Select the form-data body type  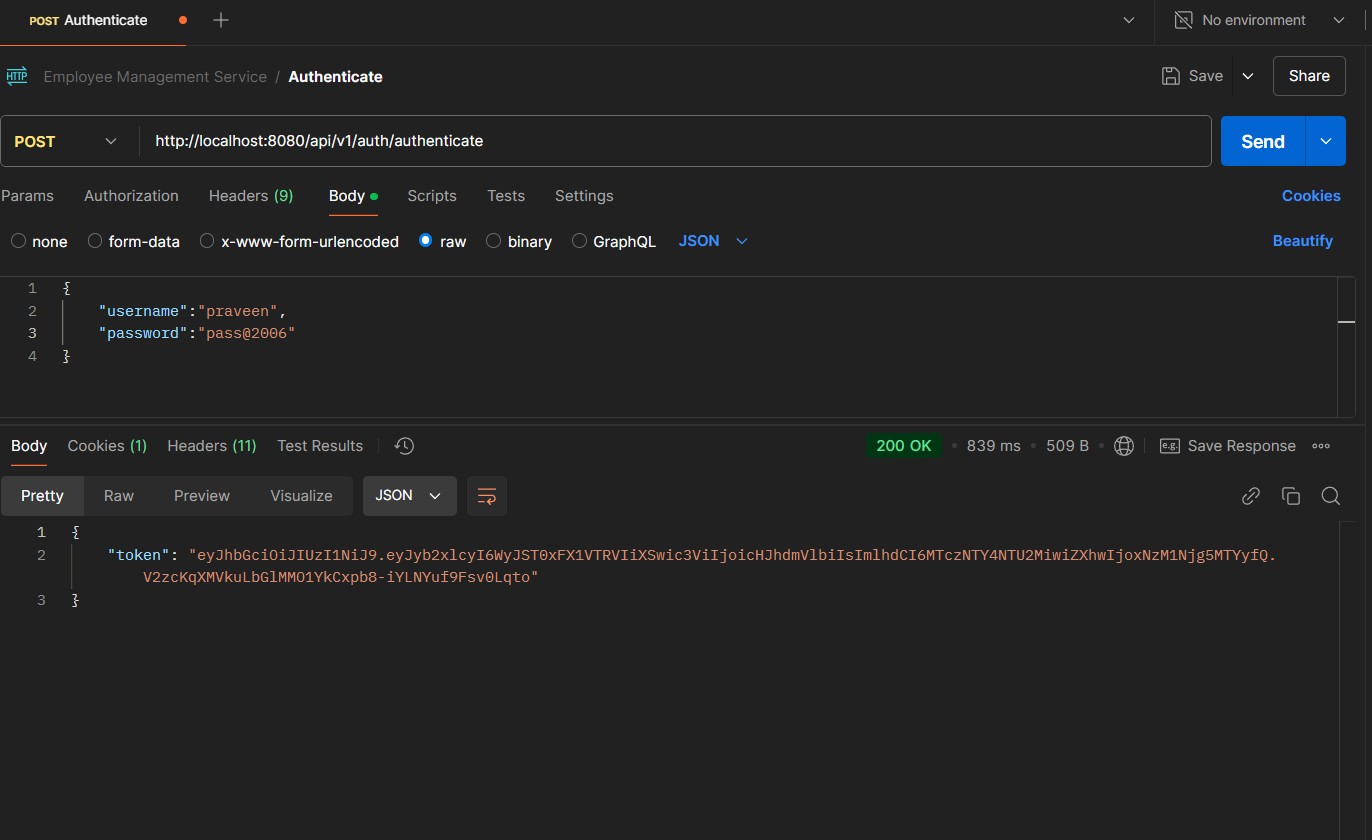tap(95, 241)
